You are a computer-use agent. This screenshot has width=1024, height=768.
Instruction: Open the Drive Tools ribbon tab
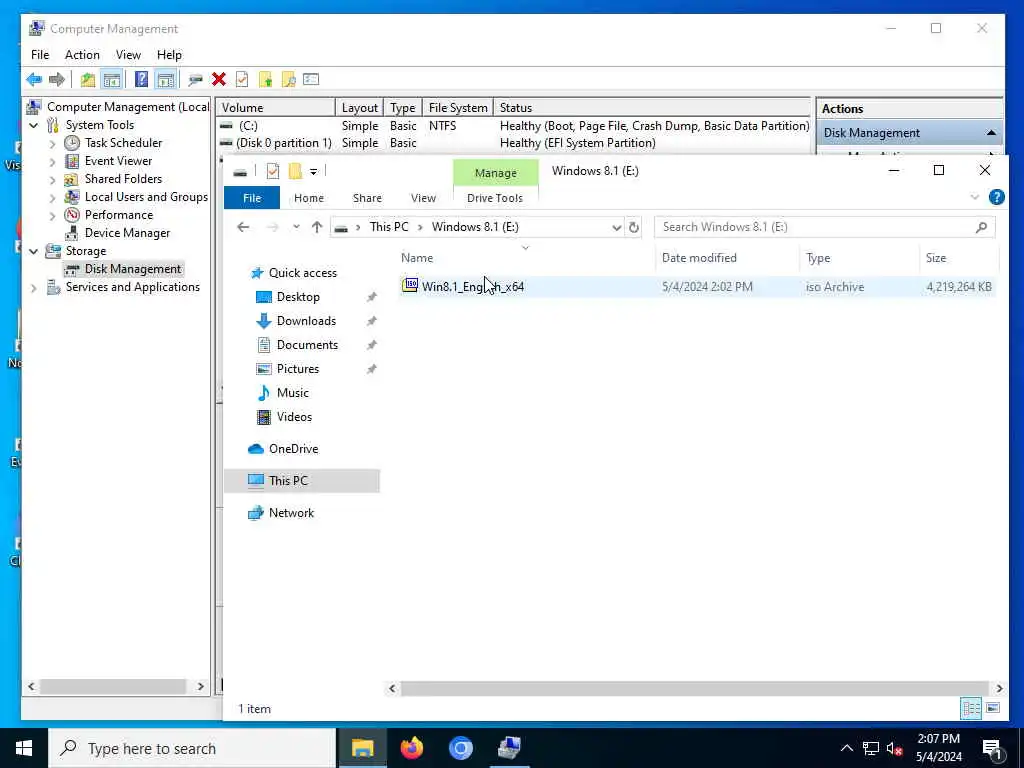pyautogui.click(x=495, y=198)
